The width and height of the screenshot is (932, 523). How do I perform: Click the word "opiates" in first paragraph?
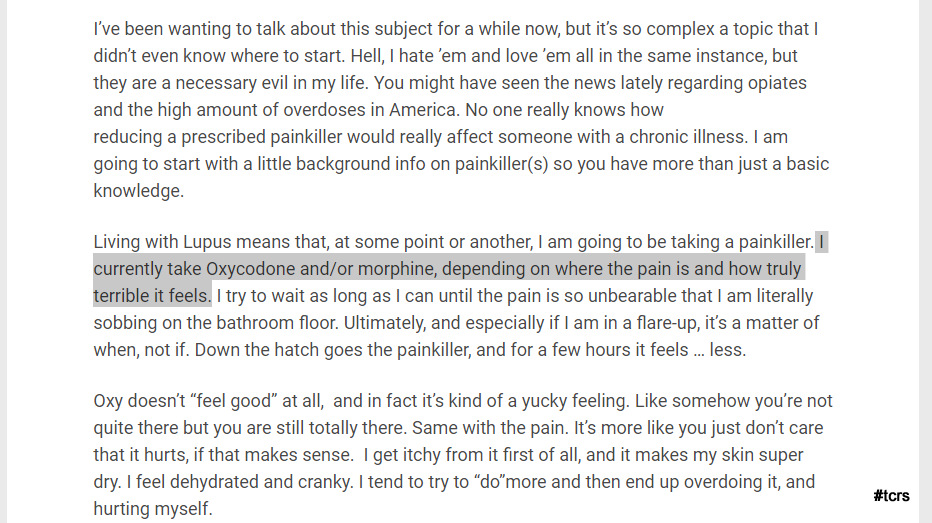tap(777, 83)
